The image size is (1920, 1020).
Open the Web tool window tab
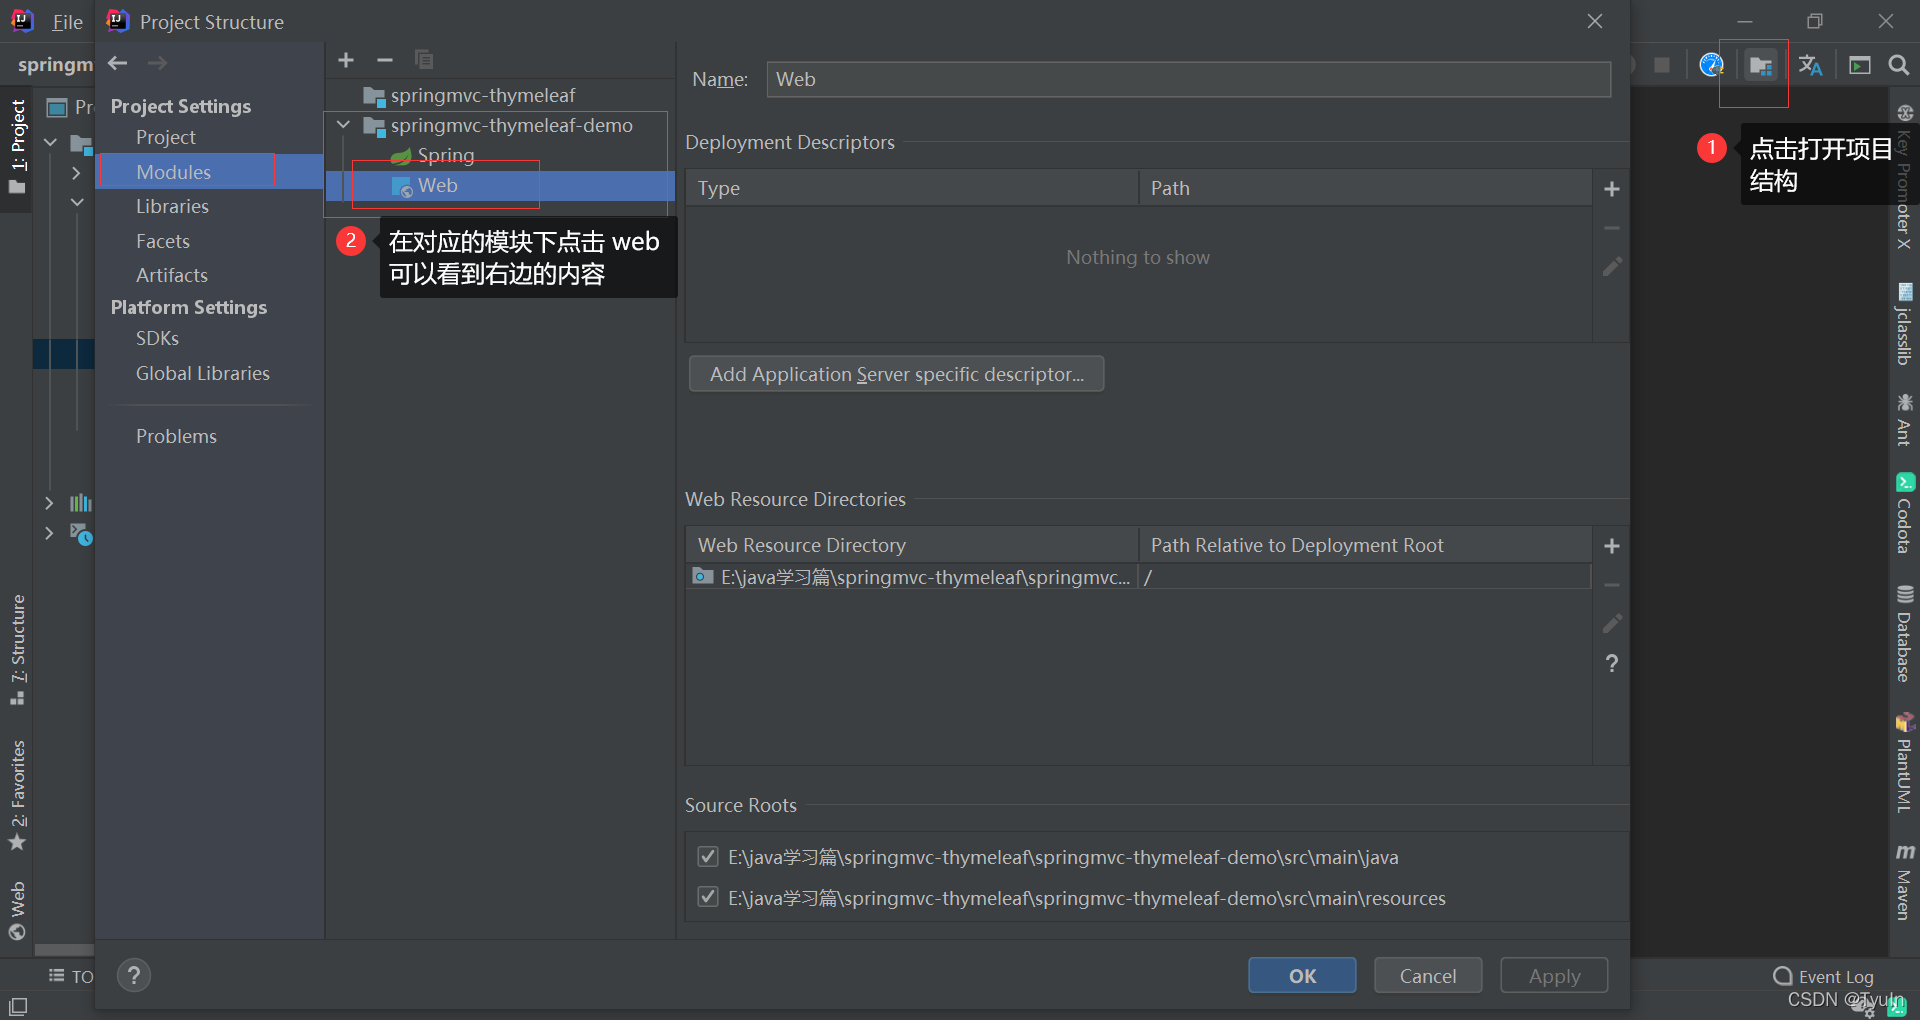pos(17,910)
